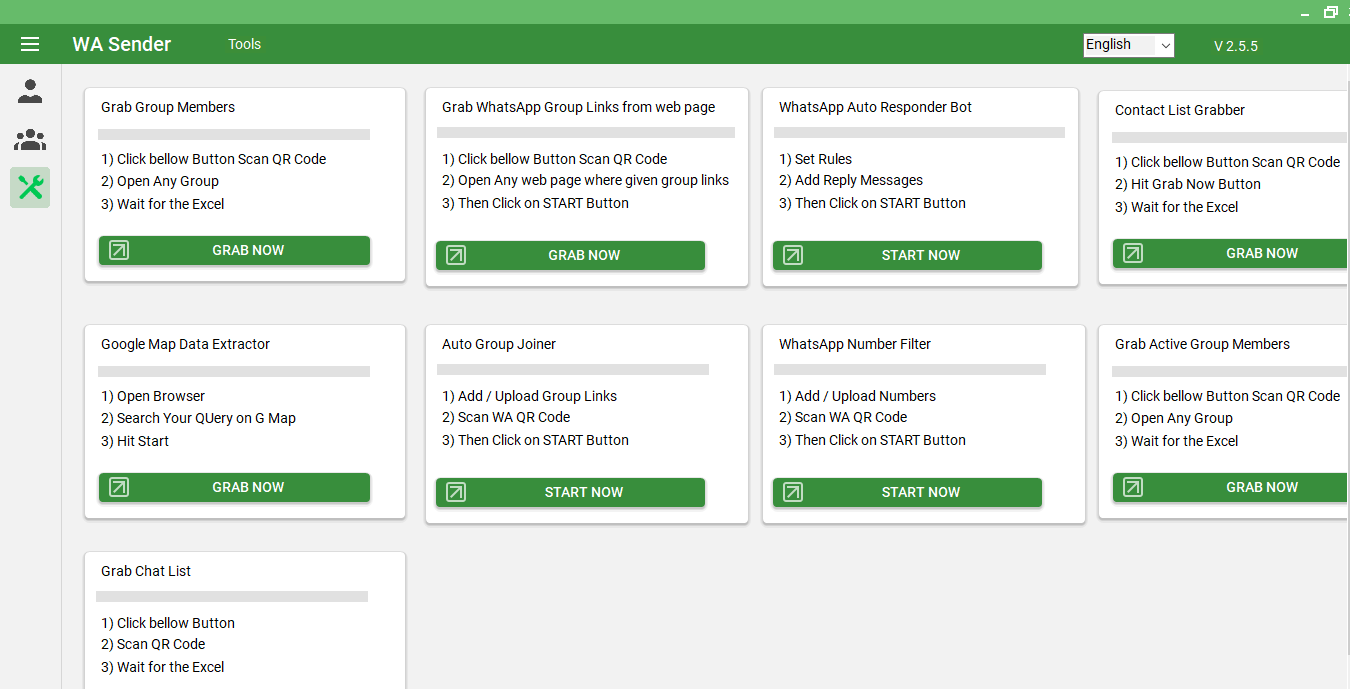Screen dimensions: 1350x689
Task: Click arrow icon on WhatsApp Number Filter button
Action: pos(793,492)
